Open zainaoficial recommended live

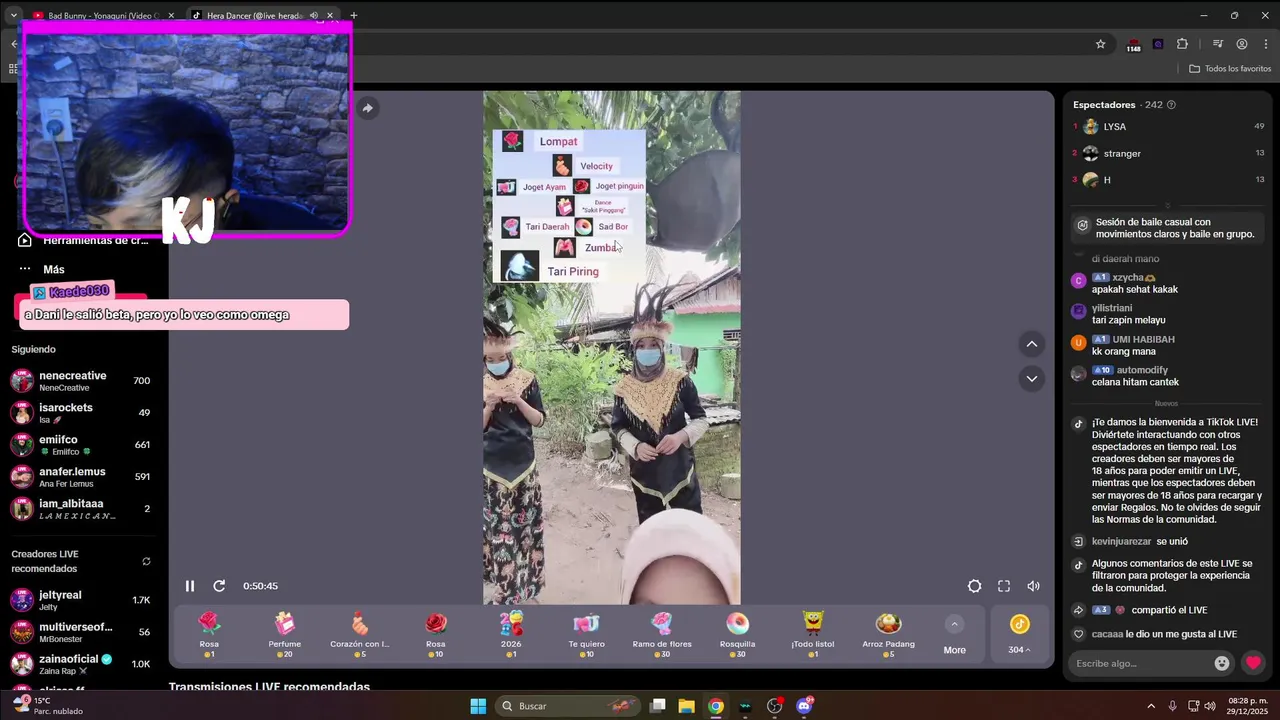click(80, 664)
